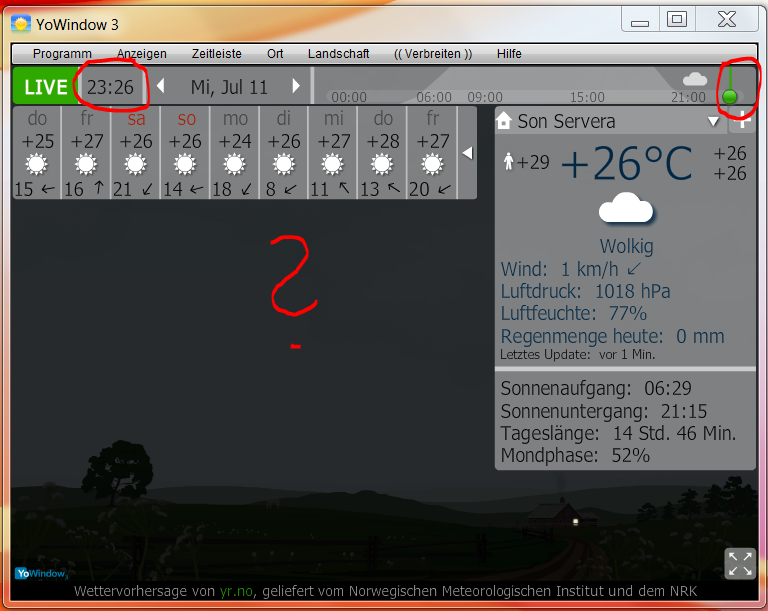This screenshot has width=768, height=611.
Task: Open the Hilfe menu
Action: click(x=509, y=53)
